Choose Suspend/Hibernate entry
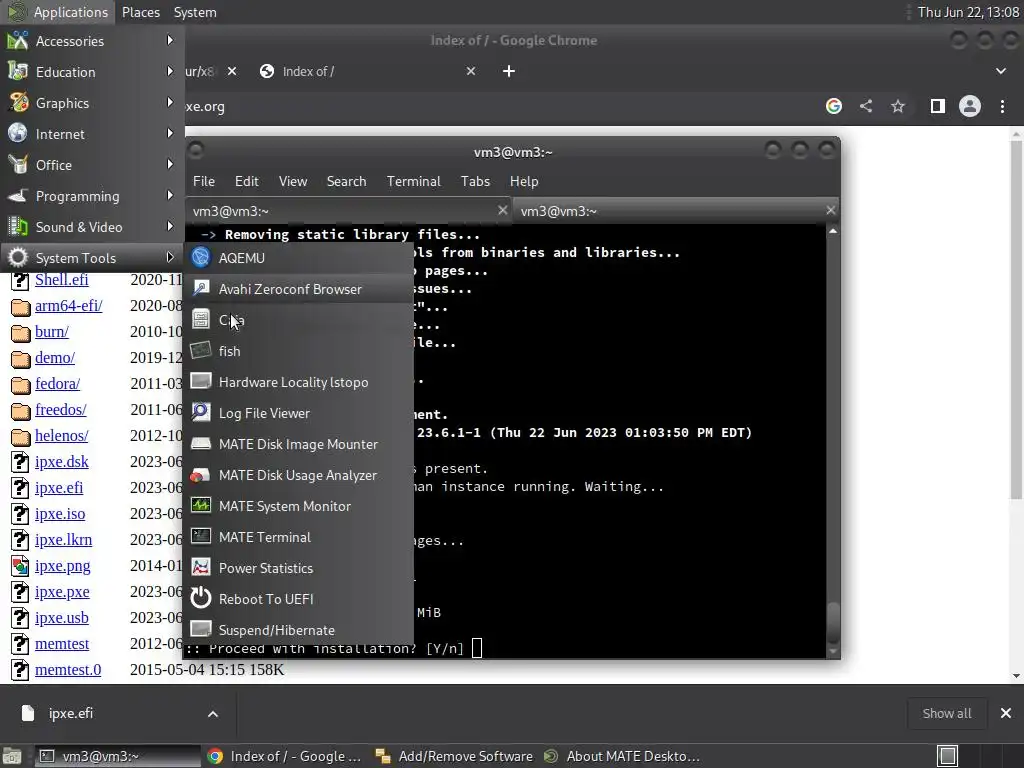Viewport: 1024px width, 768px height. point(298,630)
